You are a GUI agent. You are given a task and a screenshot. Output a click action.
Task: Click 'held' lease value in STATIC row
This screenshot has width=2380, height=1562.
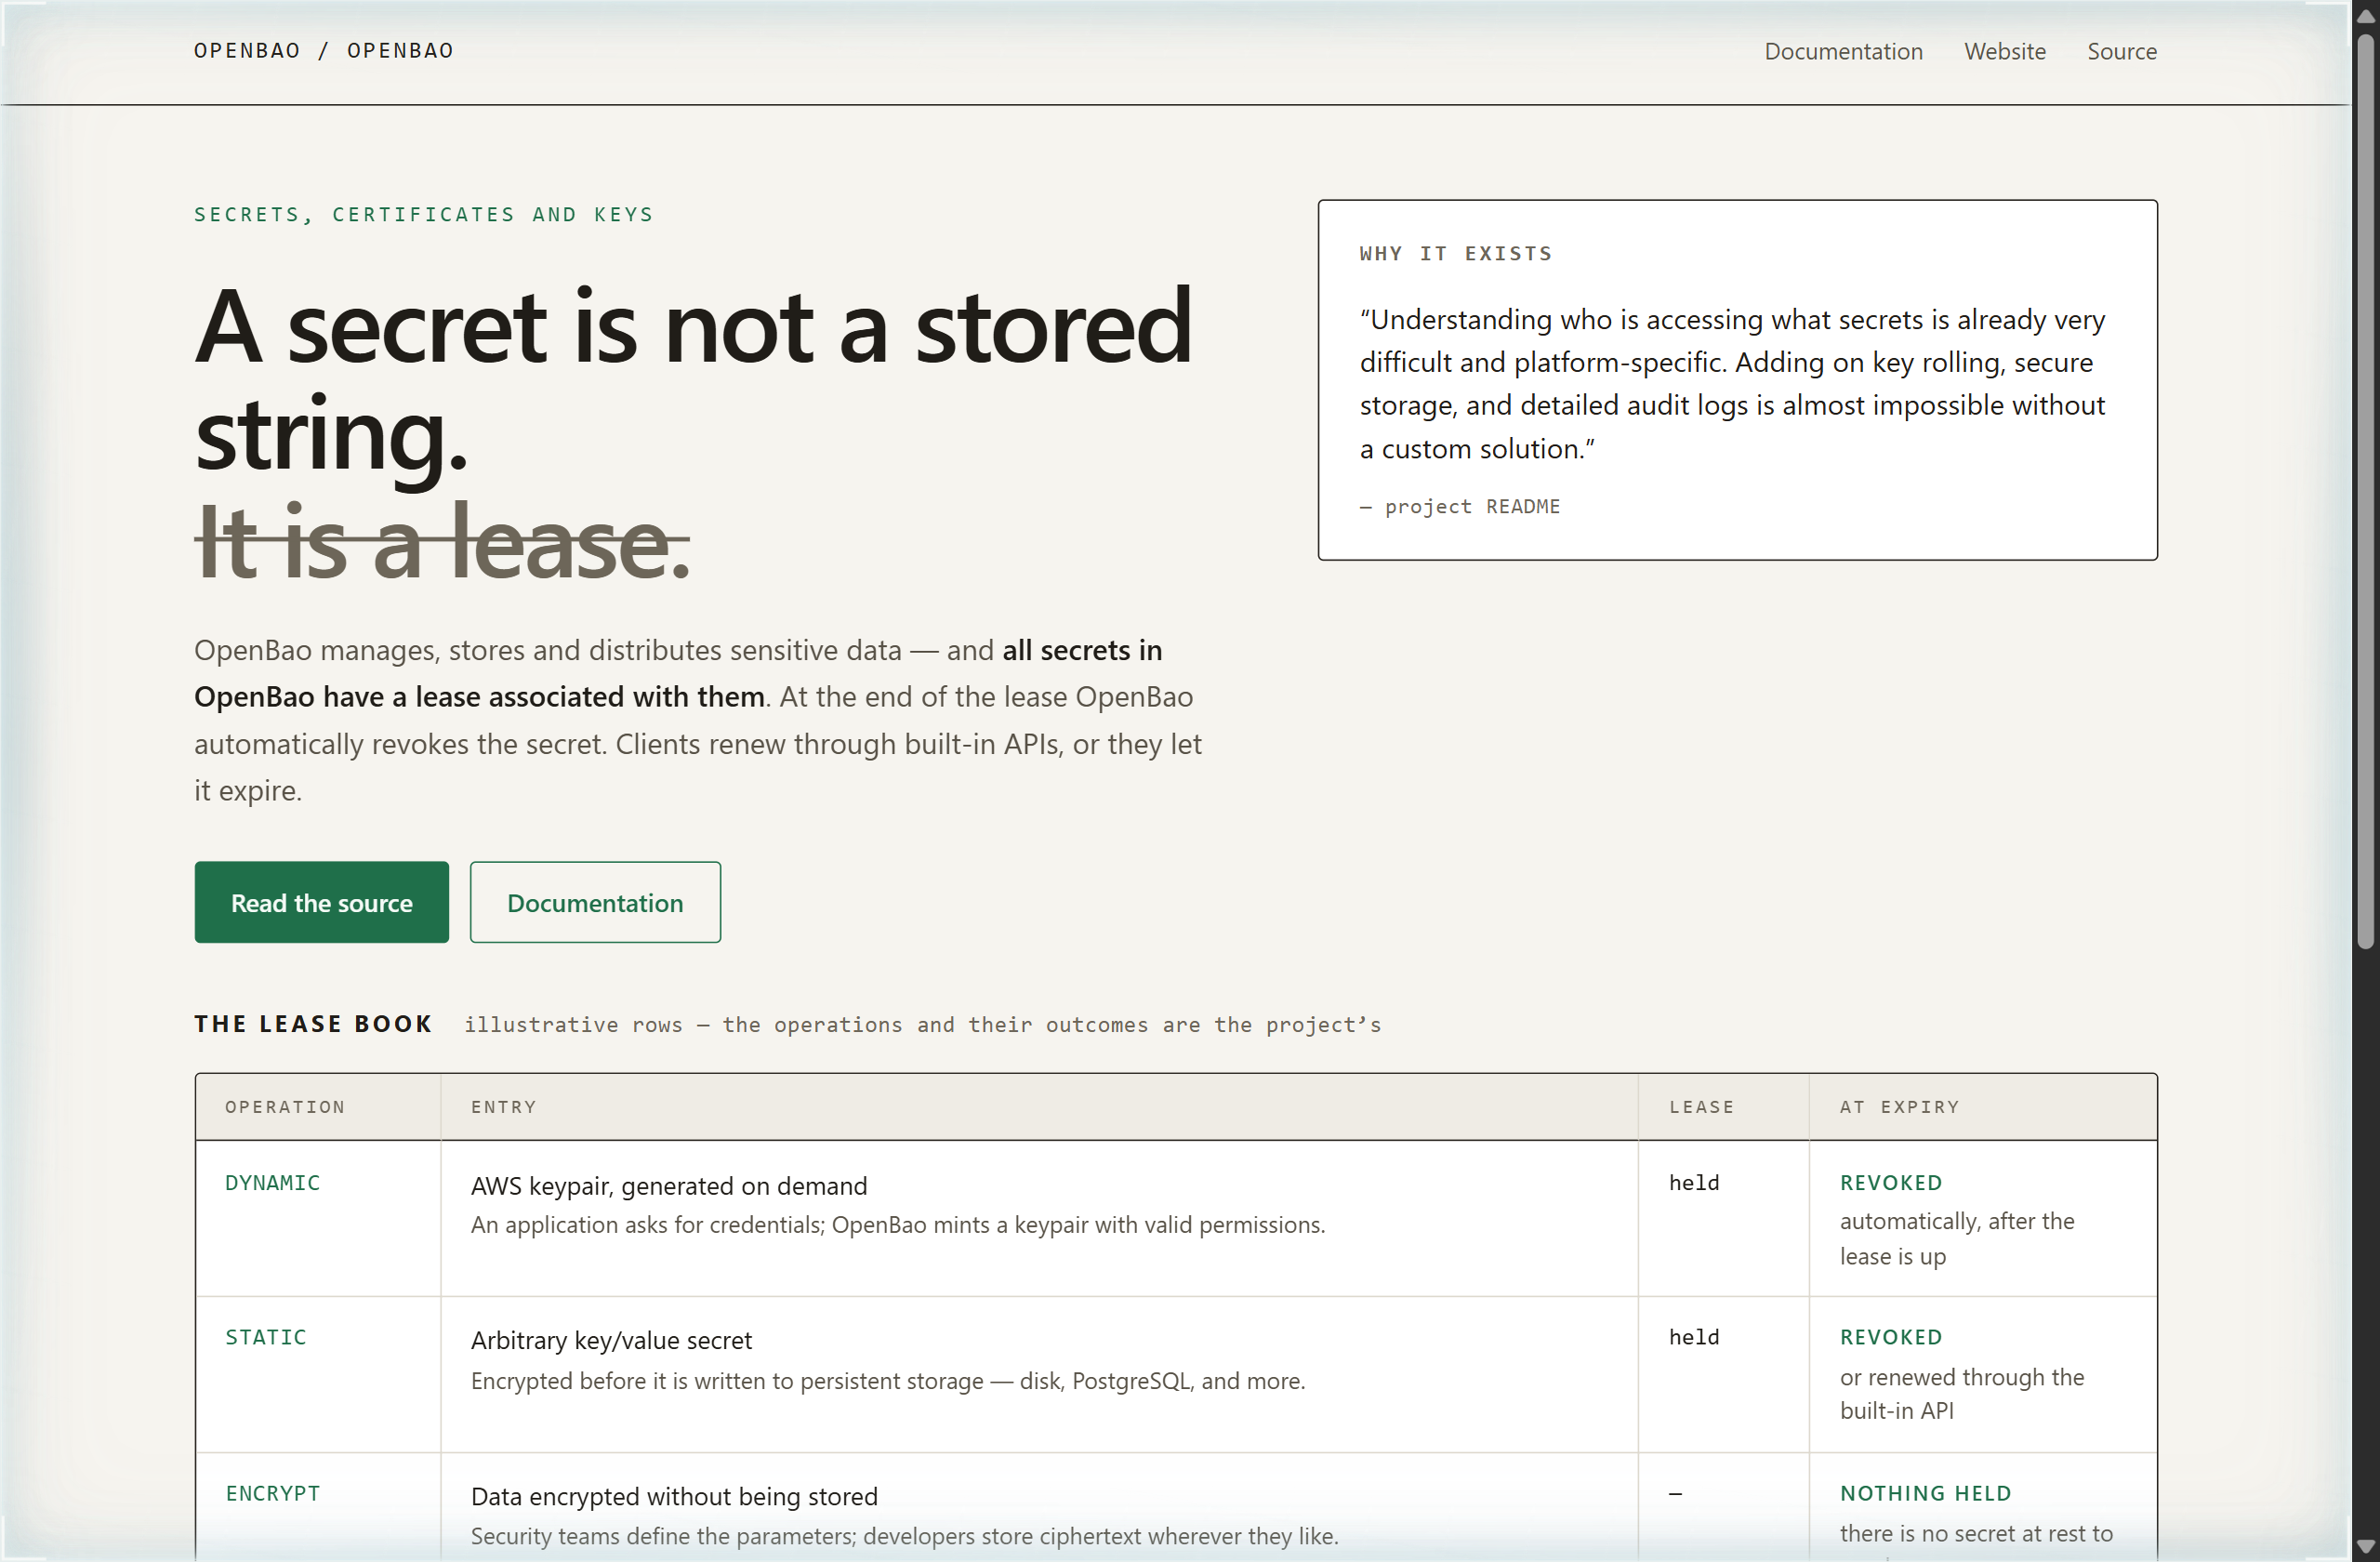[1694, 1338]
